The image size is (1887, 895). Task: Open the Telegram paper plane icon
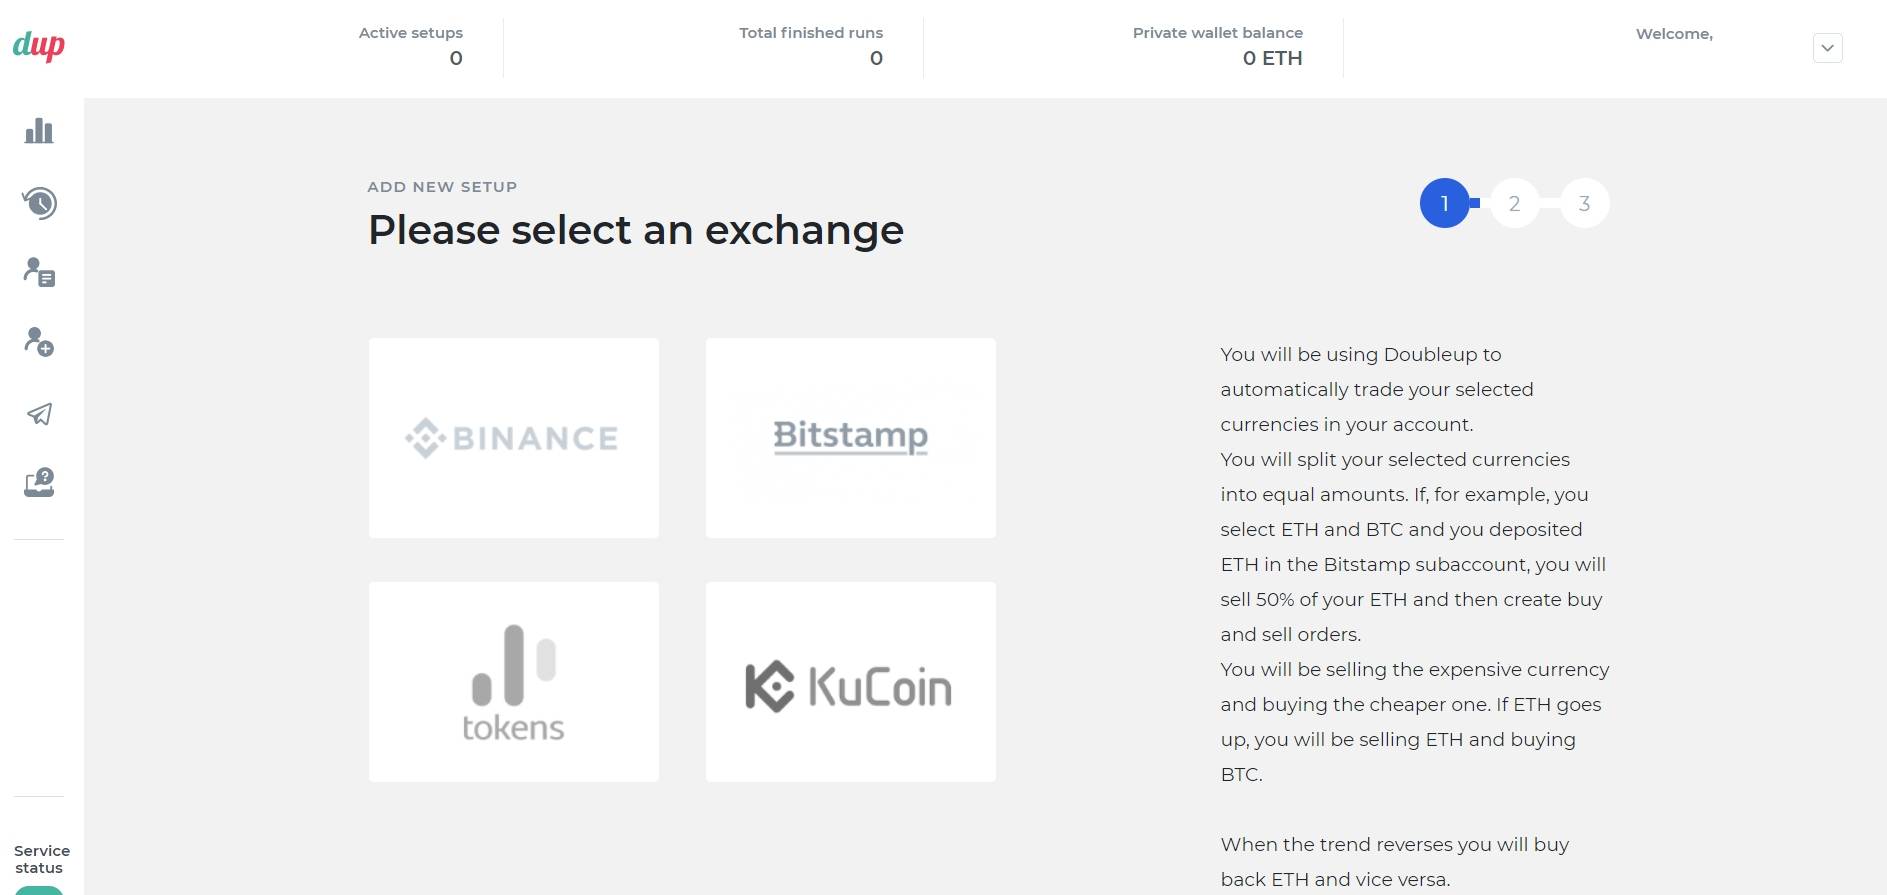coord(39,414)
